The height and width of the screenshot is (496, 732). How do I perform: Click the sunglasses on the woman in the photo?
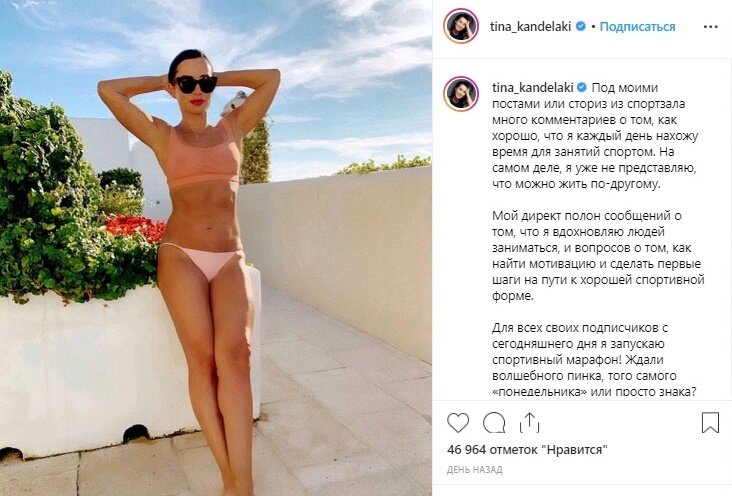(196, 84)
